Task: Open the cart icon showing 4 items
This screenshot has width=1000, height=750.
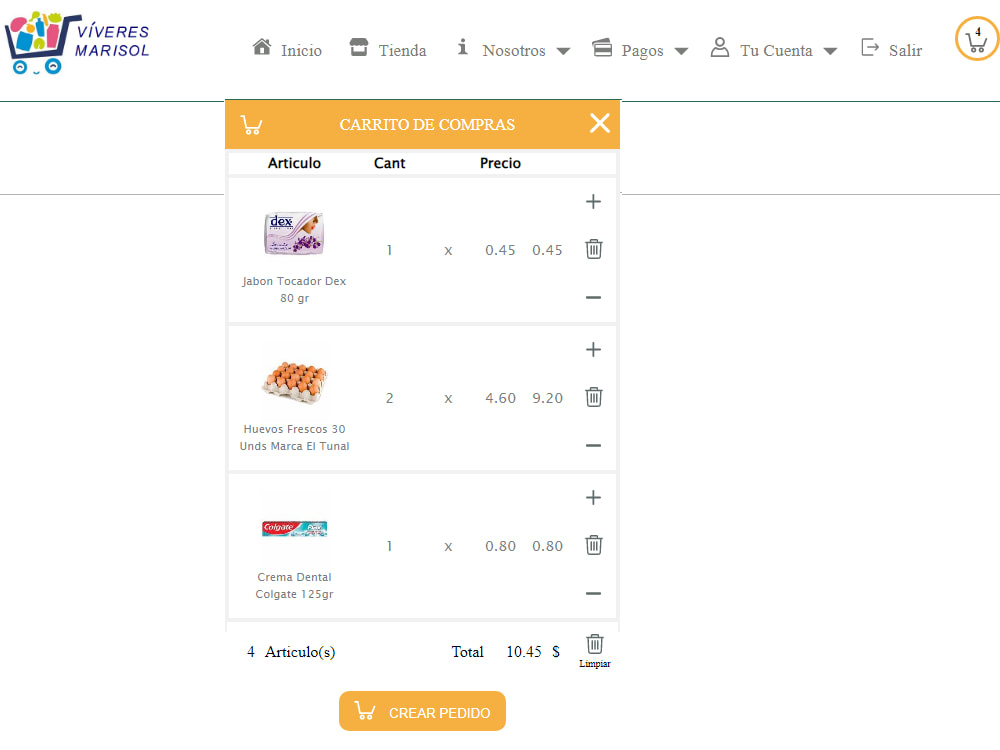Action: 976,39
